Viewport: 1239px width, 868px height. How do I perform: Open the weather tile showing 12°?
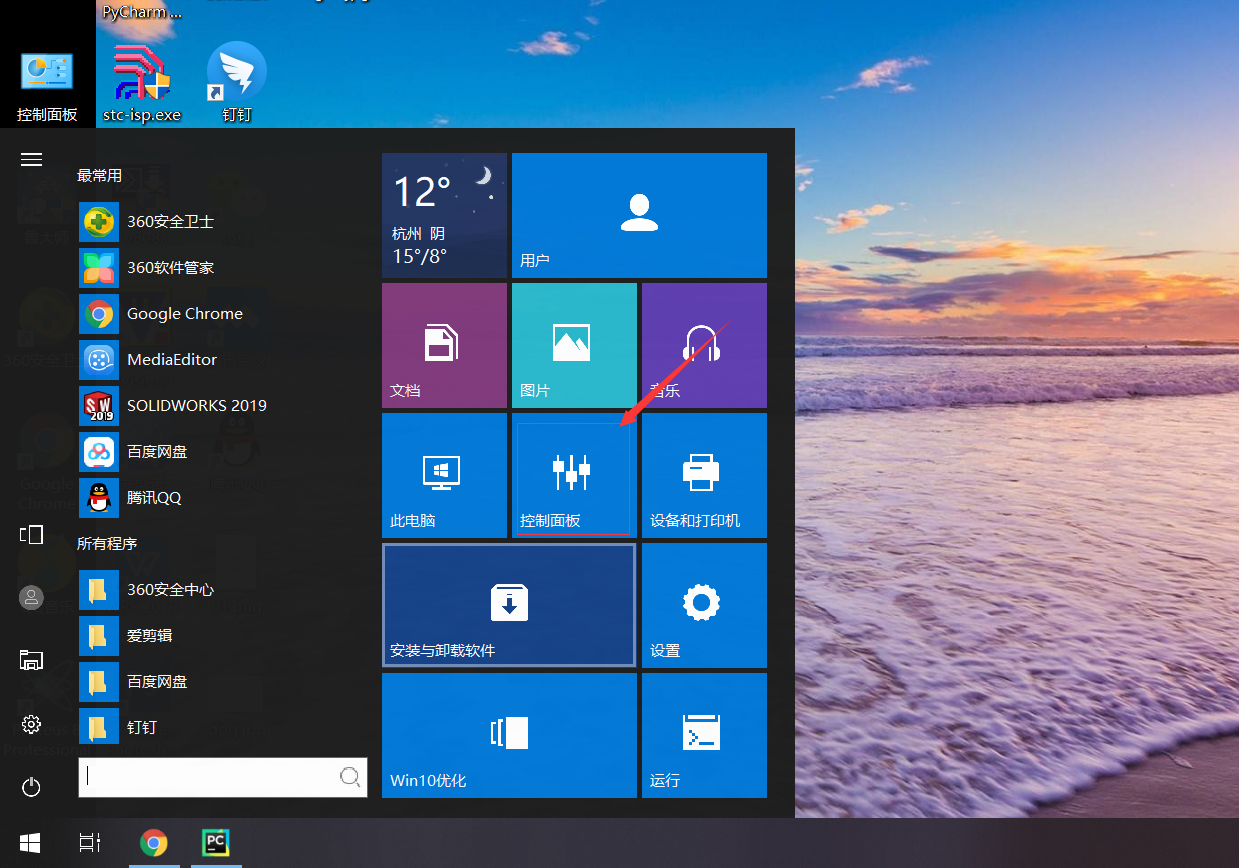tap(444, 215)
